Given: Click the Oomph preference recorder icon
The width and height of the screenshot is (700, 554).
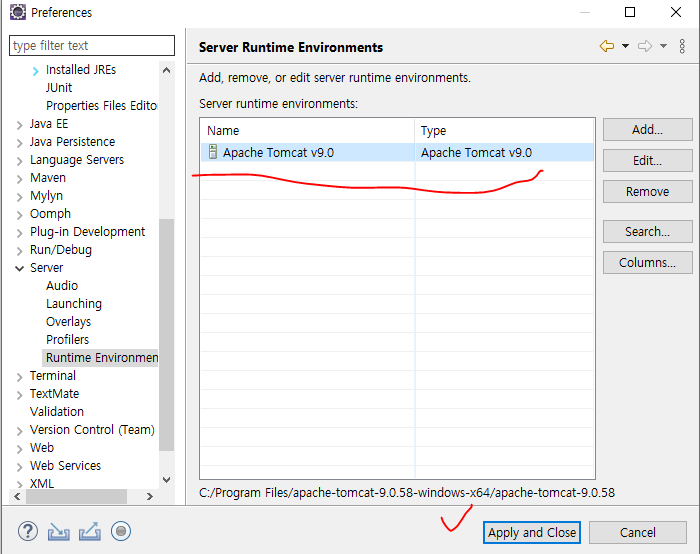Looking at the screenshot, I should coord(121,531).
